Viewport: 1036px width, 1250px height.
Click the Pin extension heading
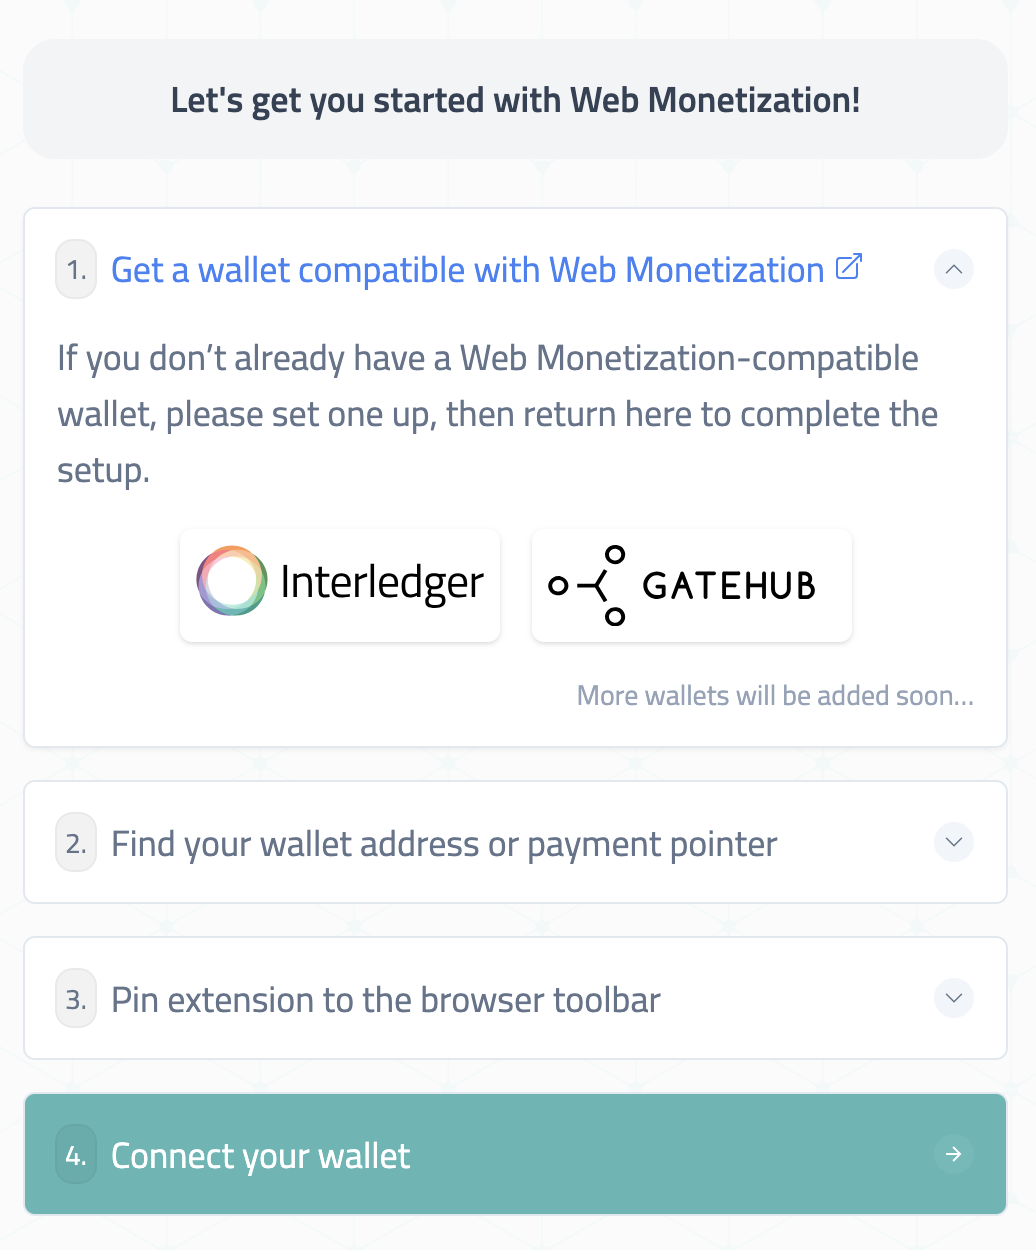tap(385, 999)
